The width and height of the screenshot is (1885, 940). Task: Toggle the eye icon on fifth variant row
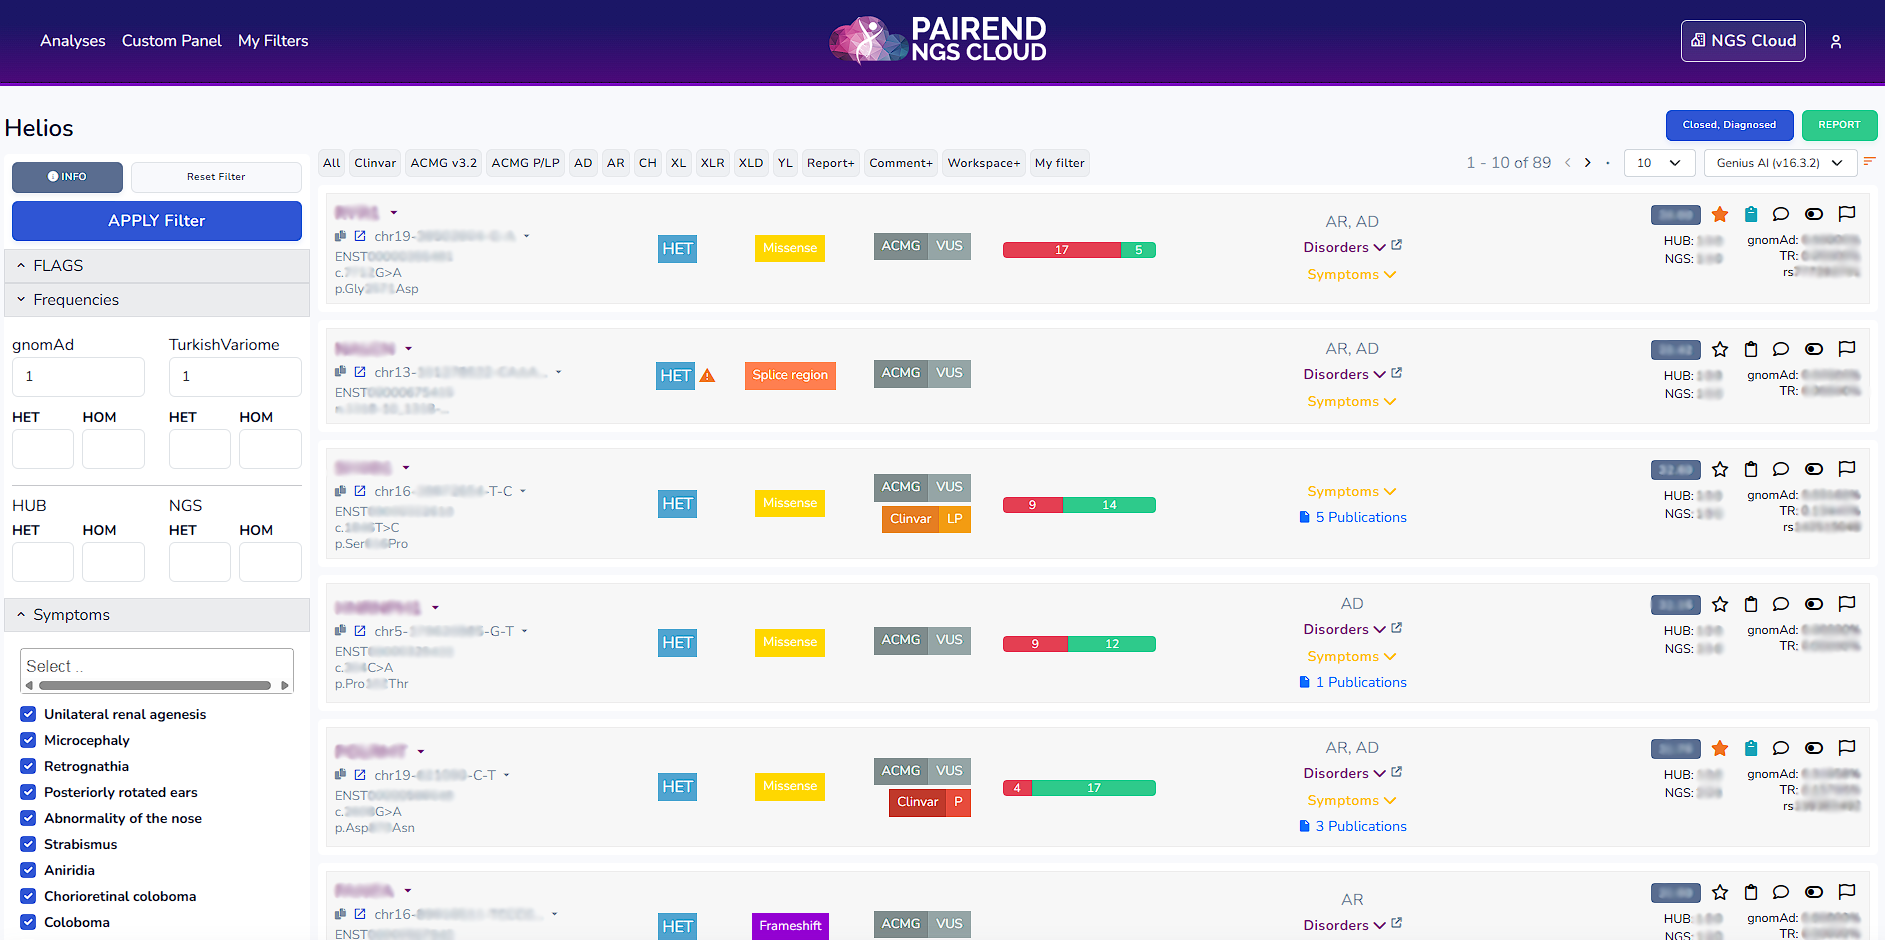tap(1814, 748)
